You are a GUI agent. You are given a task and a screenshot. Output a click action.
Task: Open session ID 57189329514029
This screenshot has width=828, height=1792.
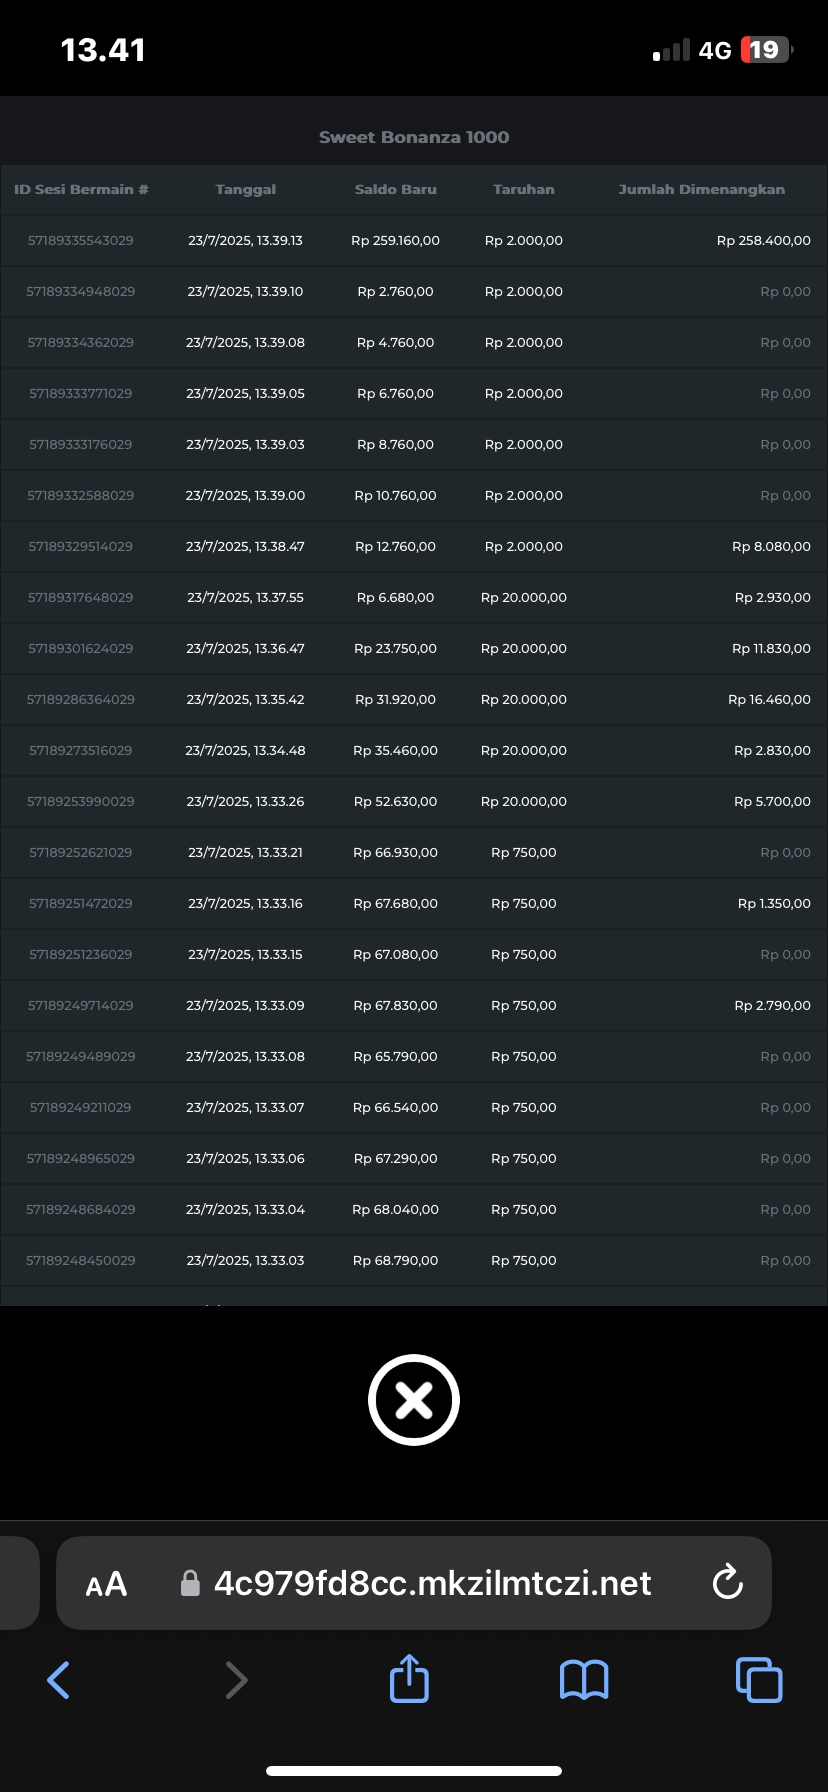coord(81,547)
